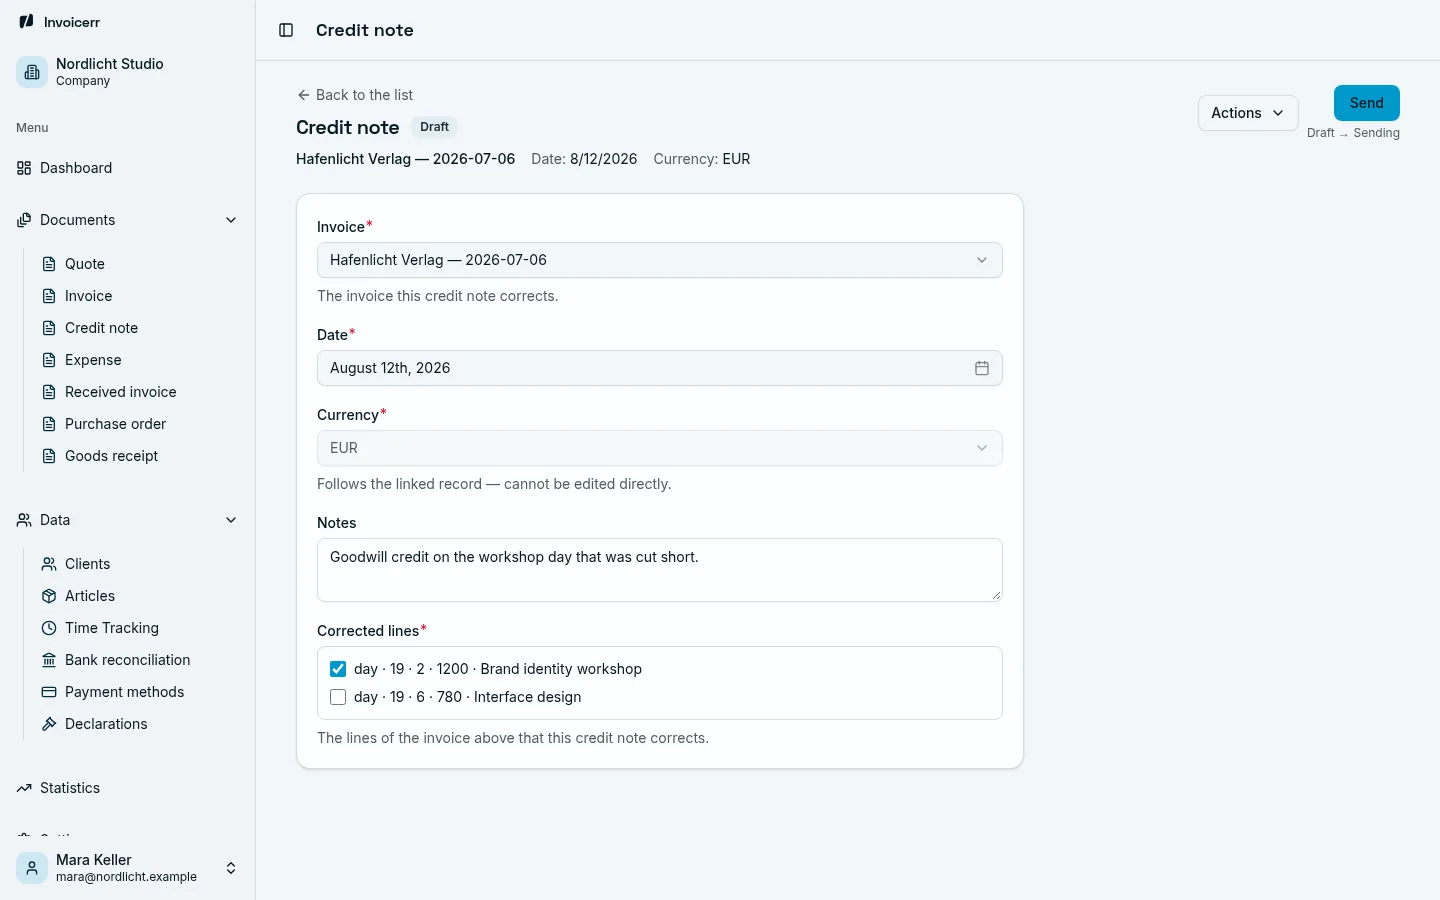Open the Dashboard grid icon
Screen dimensions: 1440x900
pyautogui.click(x=24, y=168)
